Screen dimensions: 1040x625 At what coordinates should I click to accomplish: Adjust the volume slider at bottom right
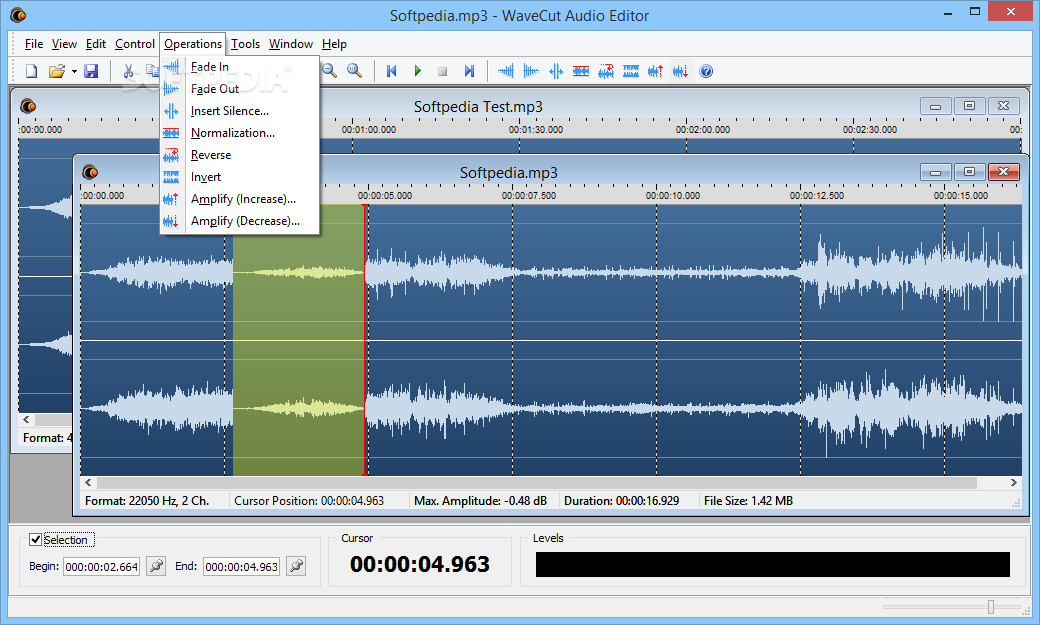[x=991, y=607]
